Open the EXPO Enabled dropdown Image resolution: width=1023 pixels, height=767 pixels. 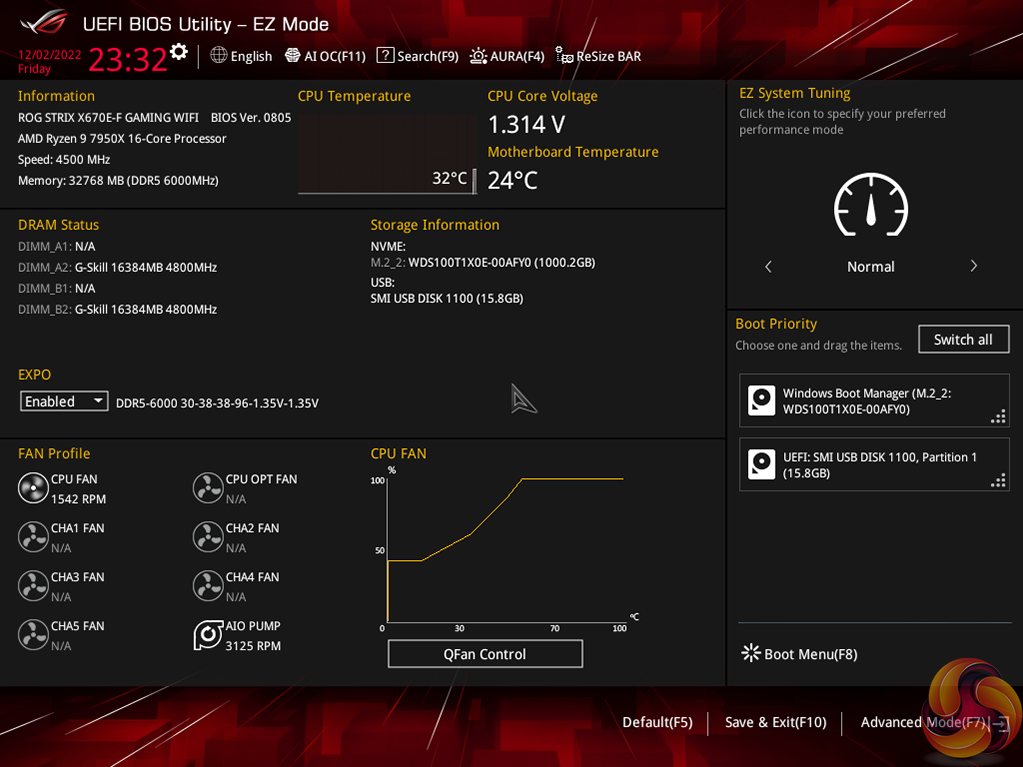pyautogui.click(x=64, y=401)
